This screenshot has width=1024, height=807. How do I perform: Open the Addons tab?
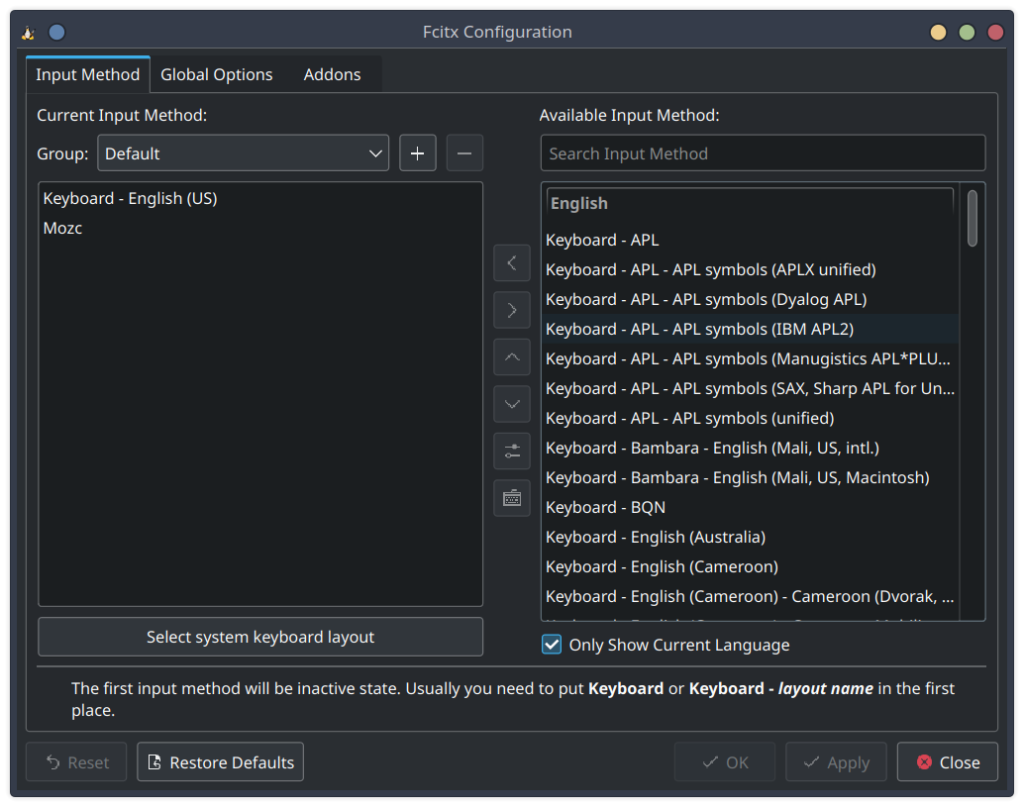pyautogui.click(x=332, y=75)
